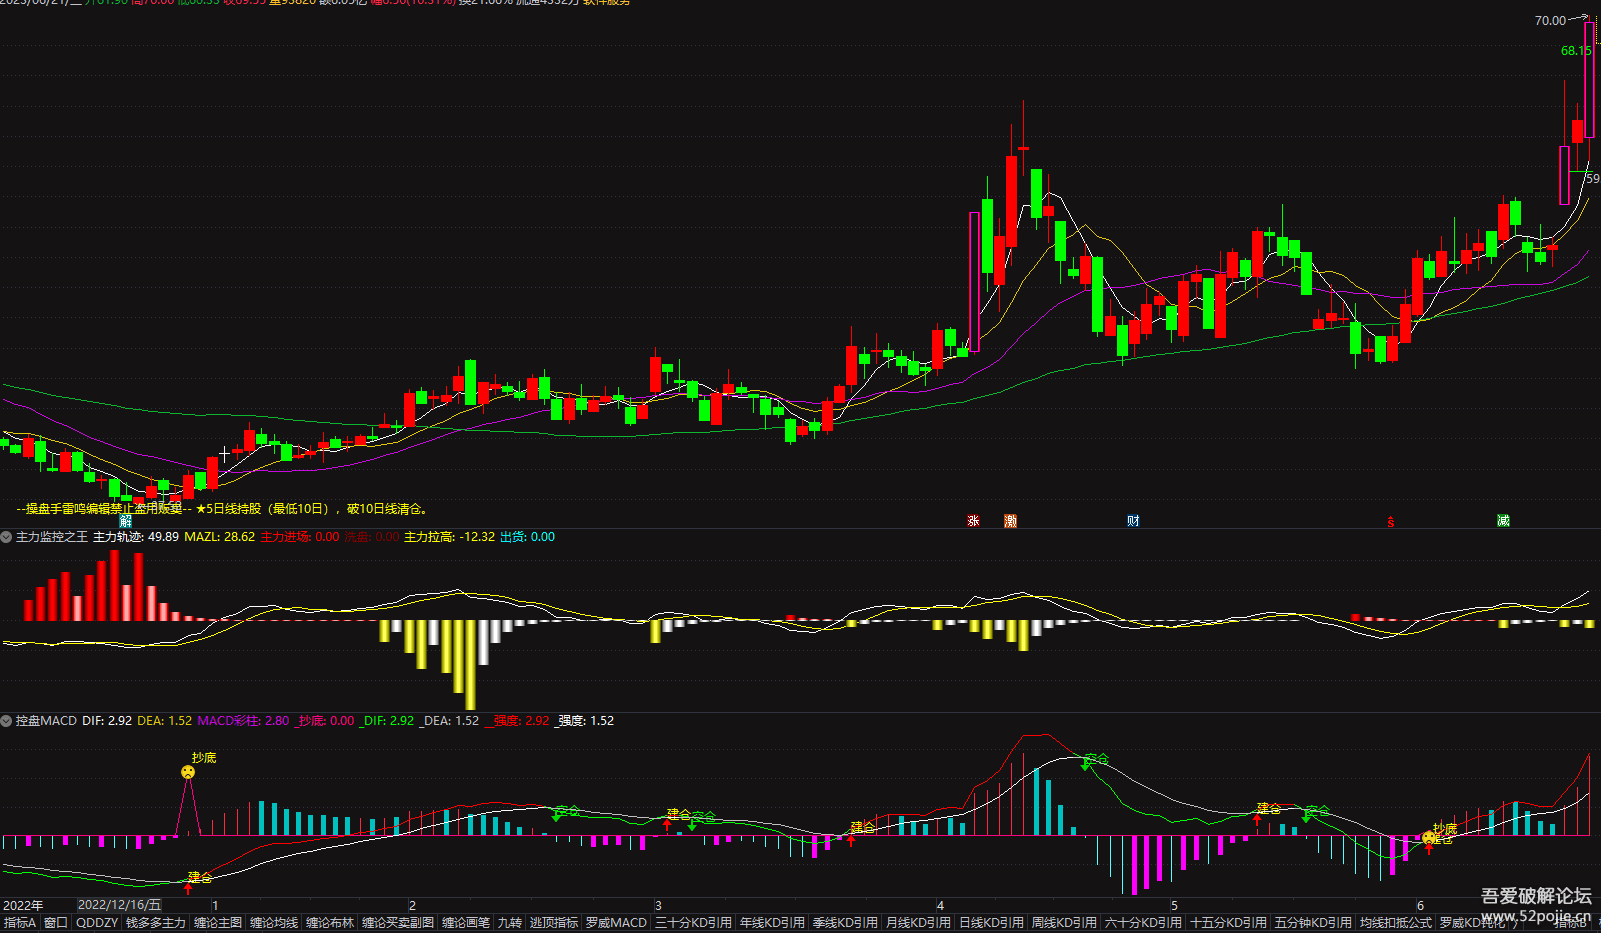
Task: Select the 五分钟KD引用 tab
Action: coord(1313,923)
